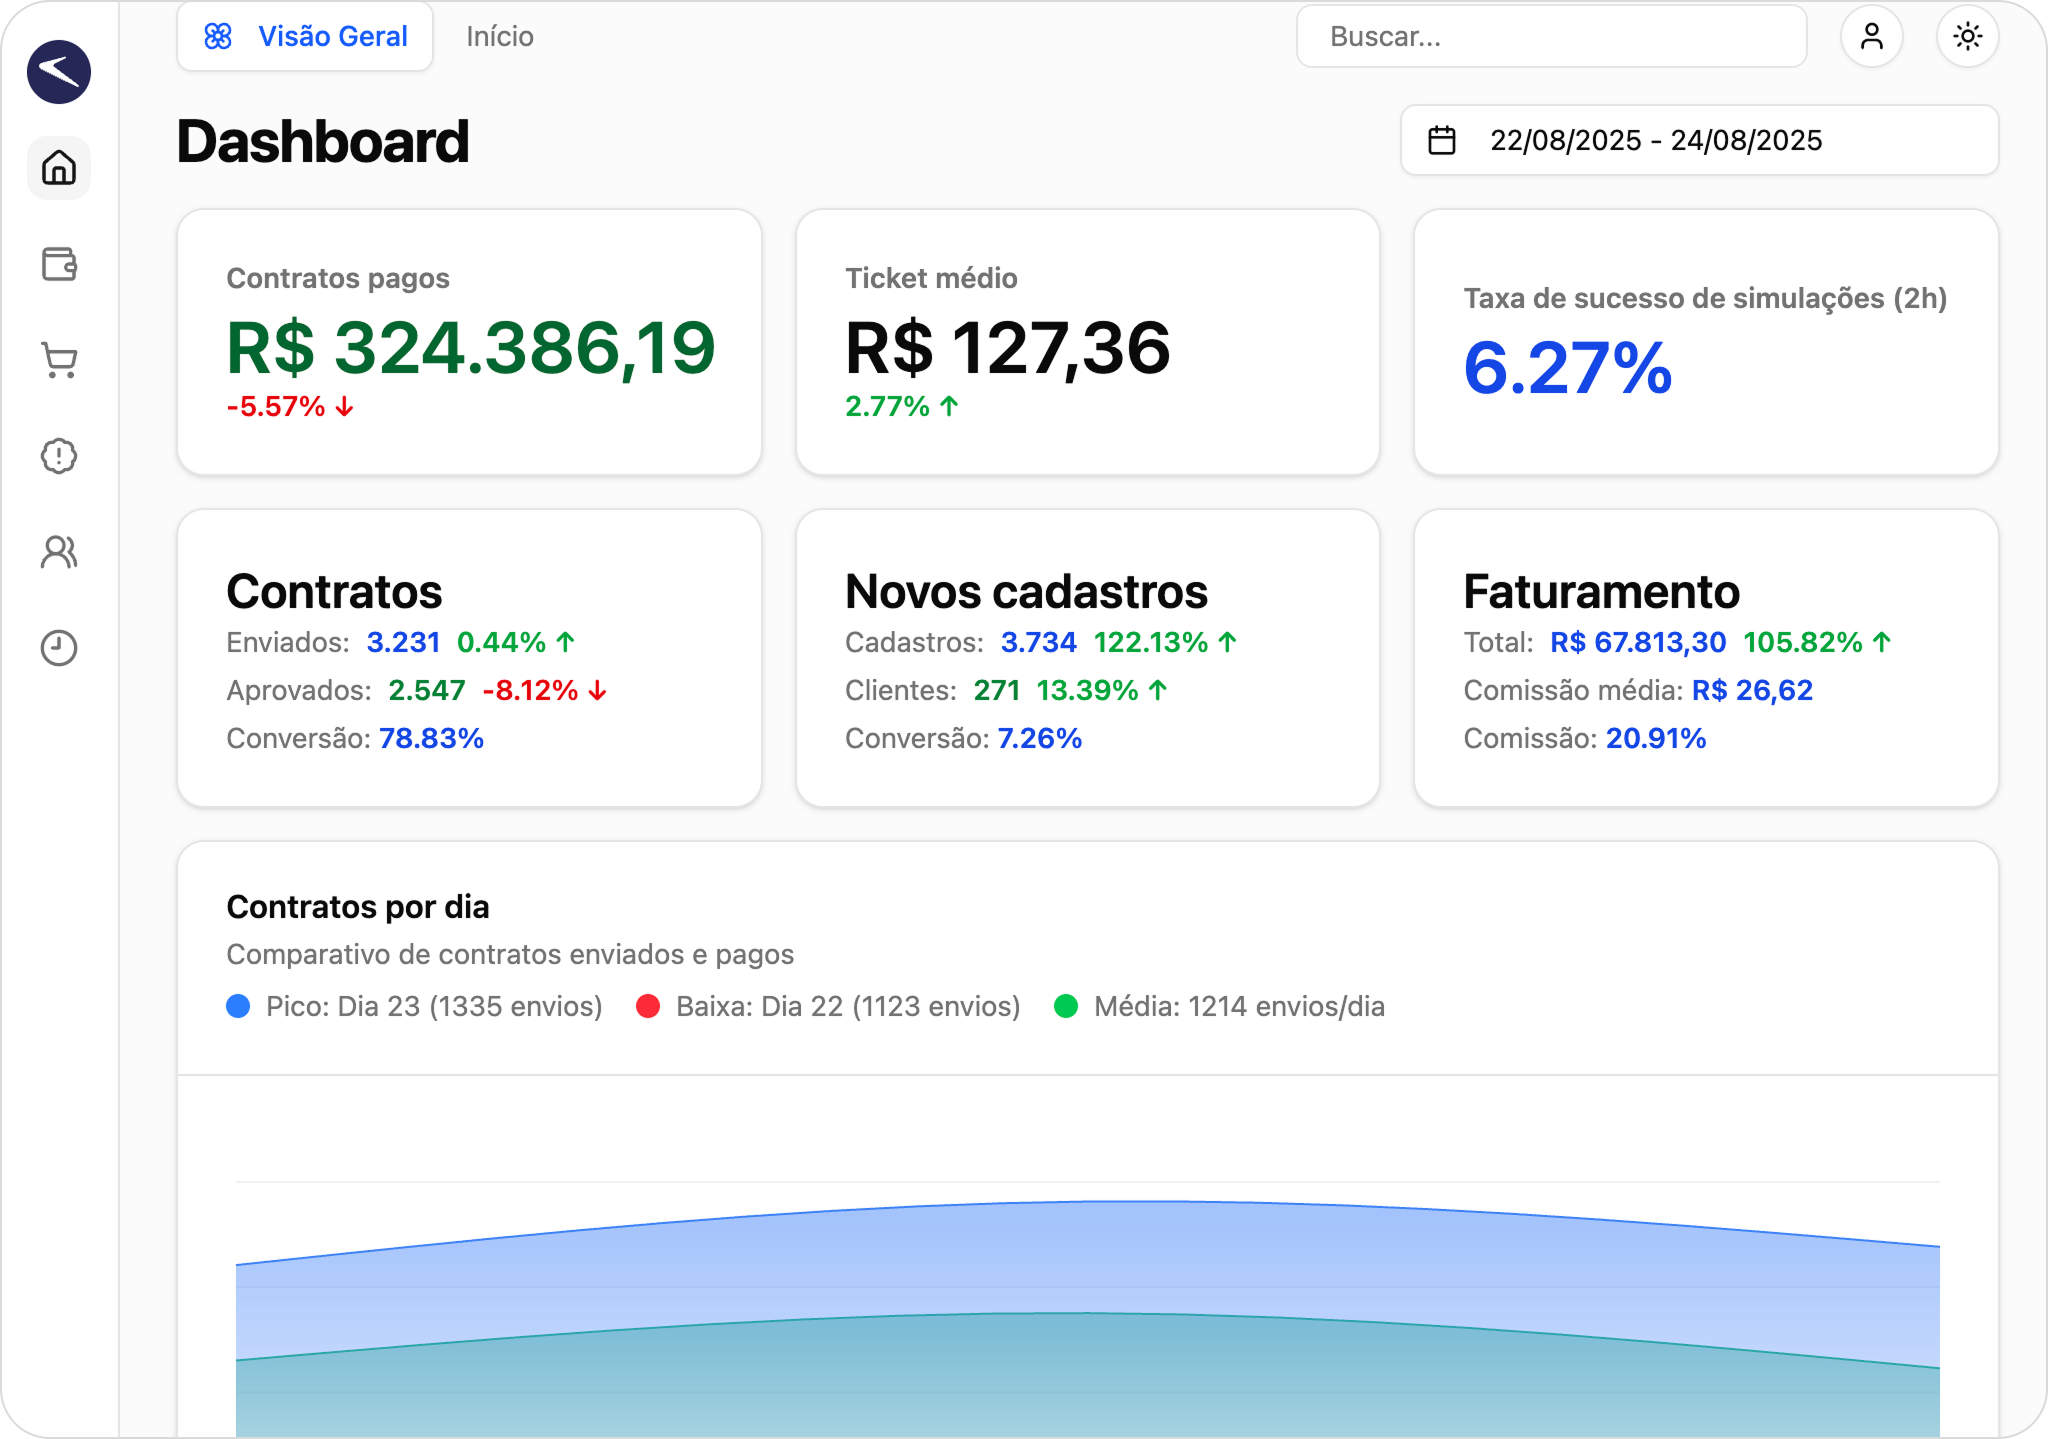This screenshot has height=1439, width=2048.
Task: Open the Users section in the sidebar
Action: (58, 553)
